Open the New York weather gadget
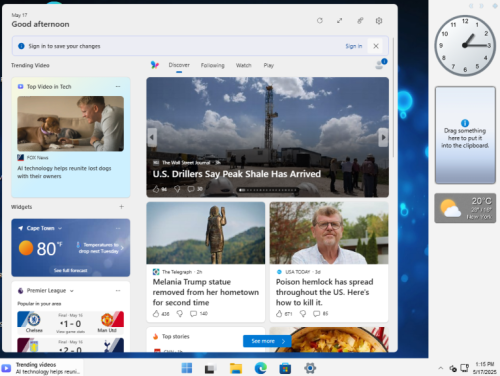The height and width of the screenshot is (376, 500). tap(465, 208)
